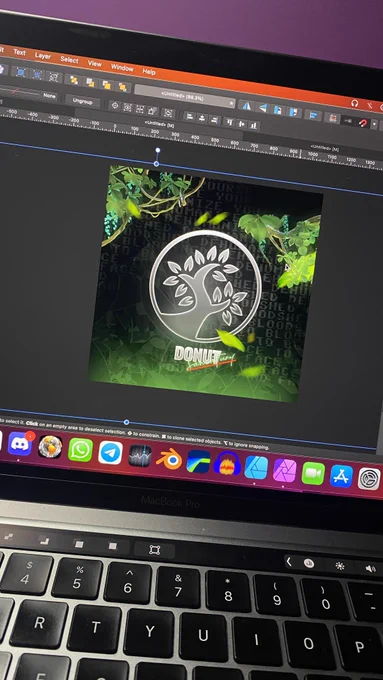Click the Rotate counter-clockwise icon
Viewport: 383px width, 680px height.
(x=278, y=110)
